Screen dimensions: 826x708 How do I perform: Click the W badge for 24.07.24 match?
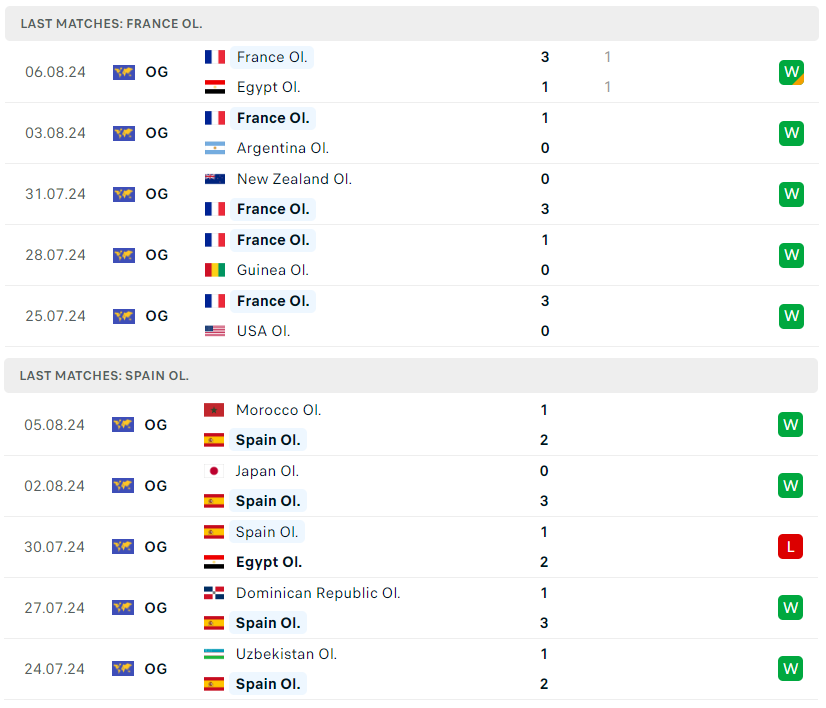click(x=791, y=668)
